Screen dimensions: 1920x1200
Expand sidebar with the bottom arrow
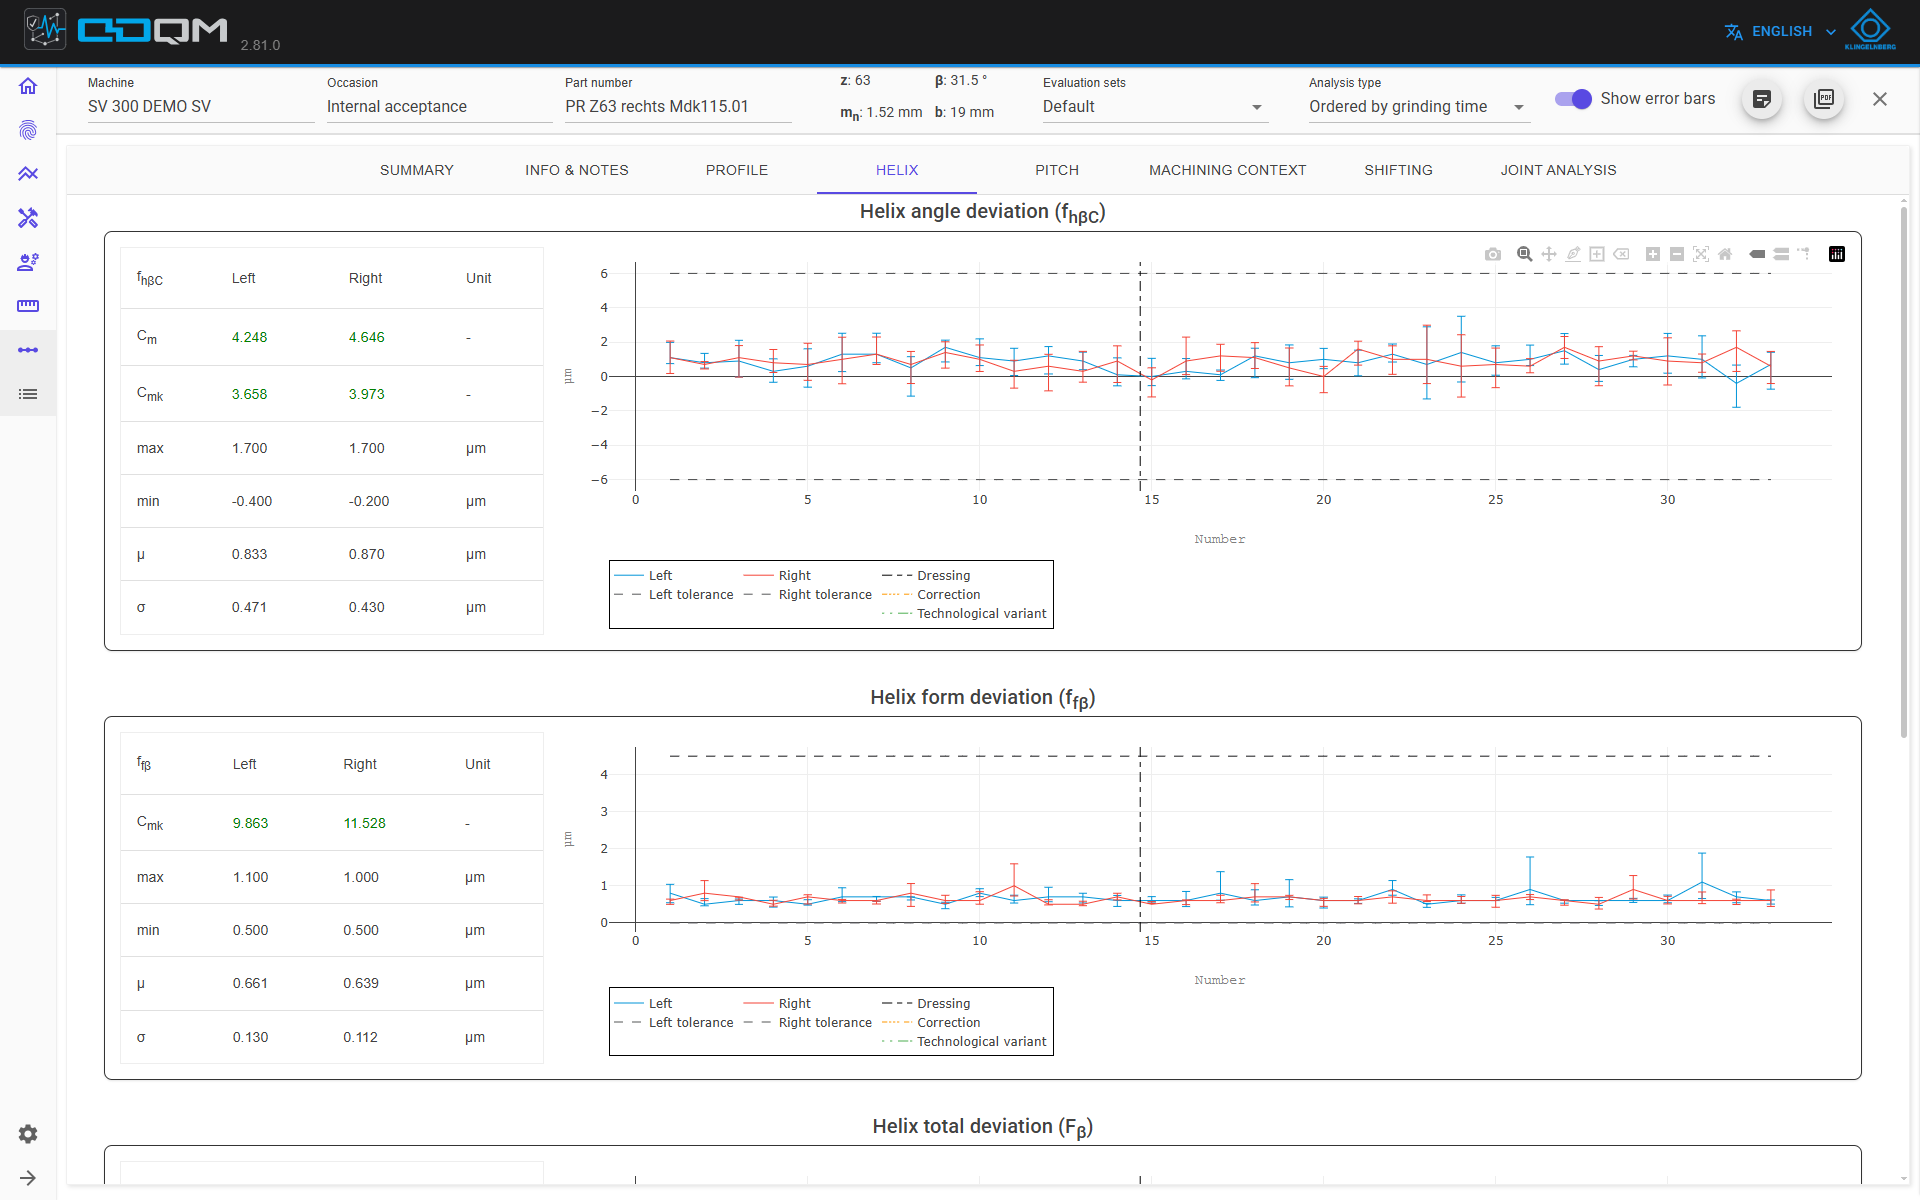pos(28,1178)
